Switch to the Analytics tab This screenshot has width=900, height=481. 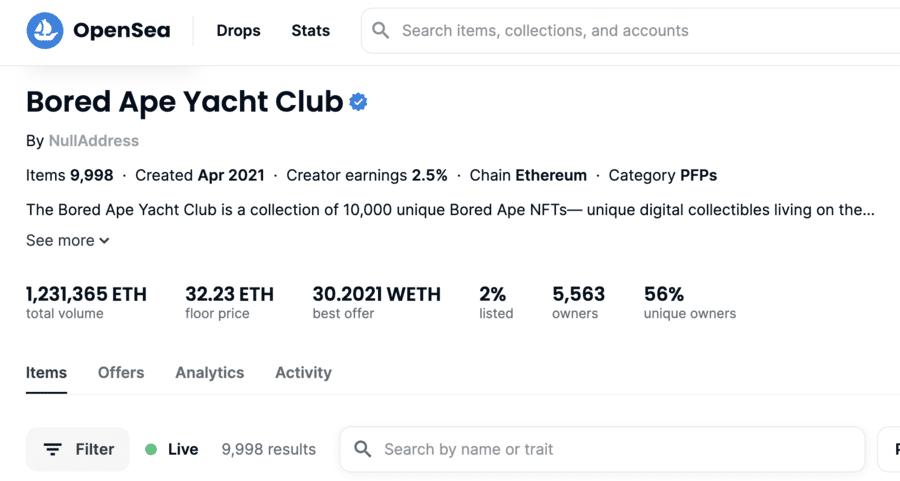(x=210, y=373)
